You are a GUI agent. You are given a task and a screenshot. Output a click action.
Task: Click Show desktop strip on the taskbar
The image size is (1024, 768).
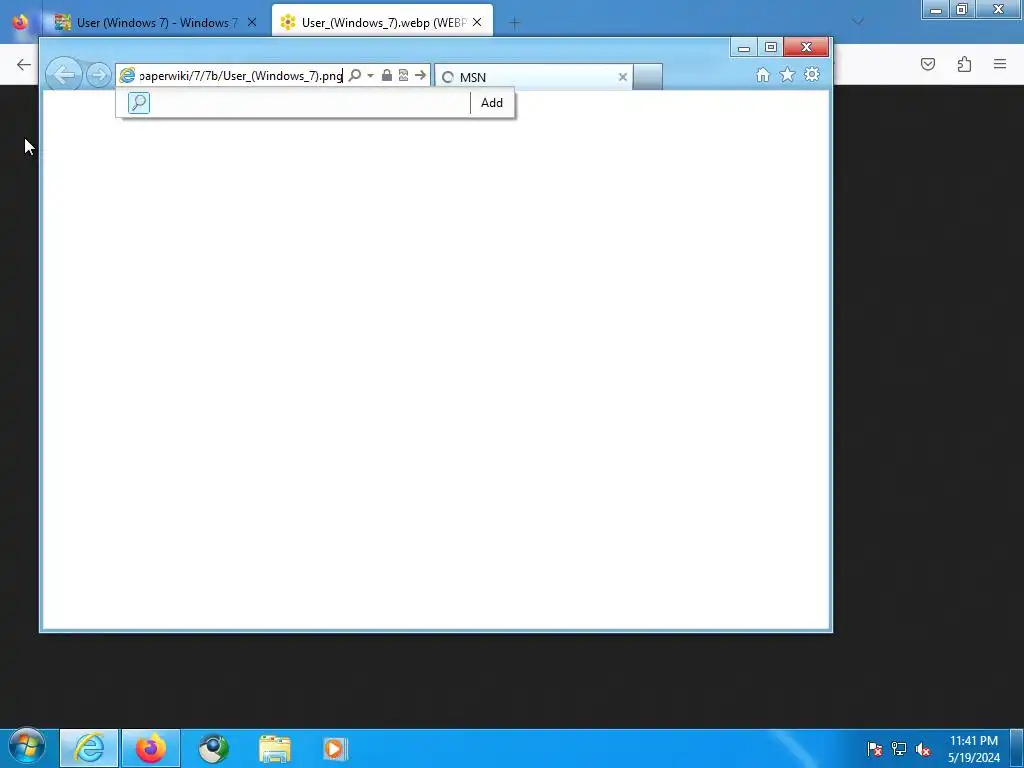tap(1017, 748)
